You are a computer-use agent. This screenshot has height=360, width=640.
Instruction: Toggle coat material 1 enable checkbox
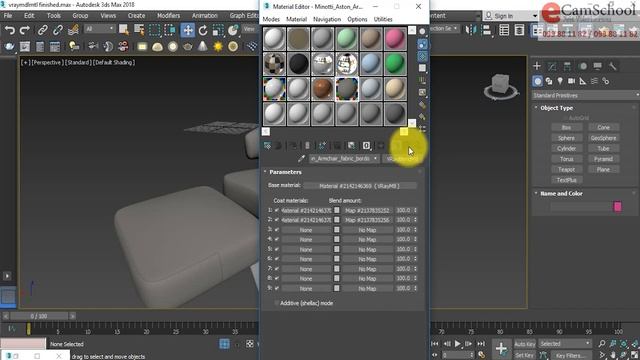[277, 210]
